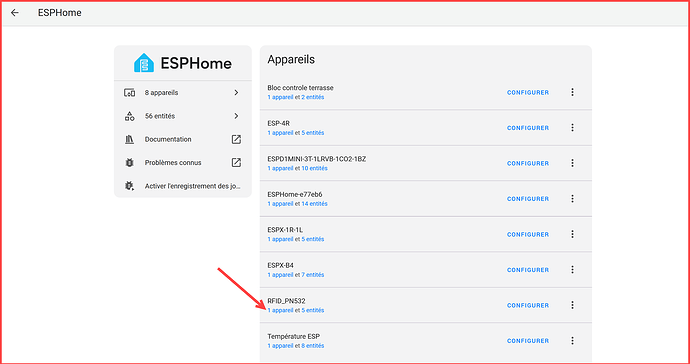Click CONFIGURER for RFID_PN532
This screenshot has width=690, height=364.
[x=528, y=305]
